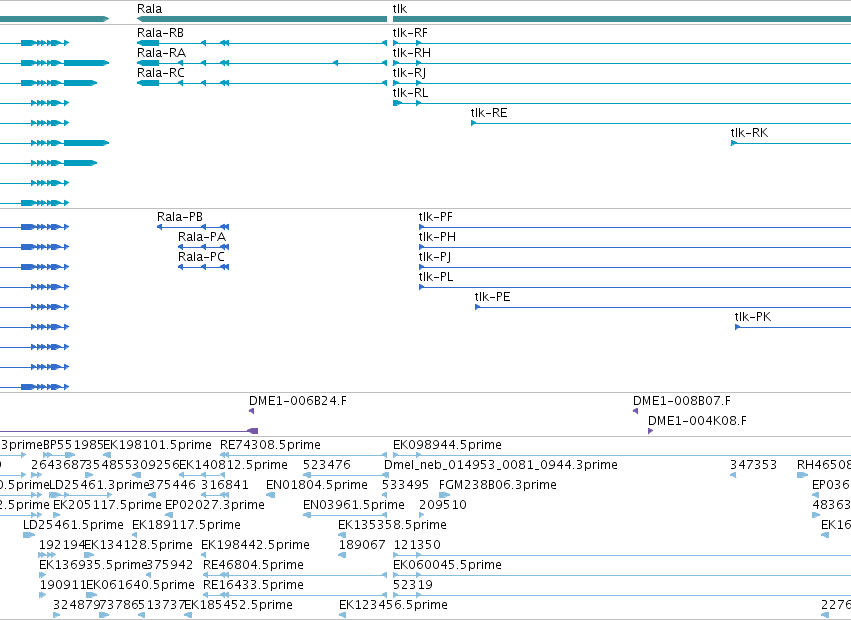Click the 209510 alignment label
This screenshot has width=851, height=620.
pyautogui.click(x=442, y=505)
